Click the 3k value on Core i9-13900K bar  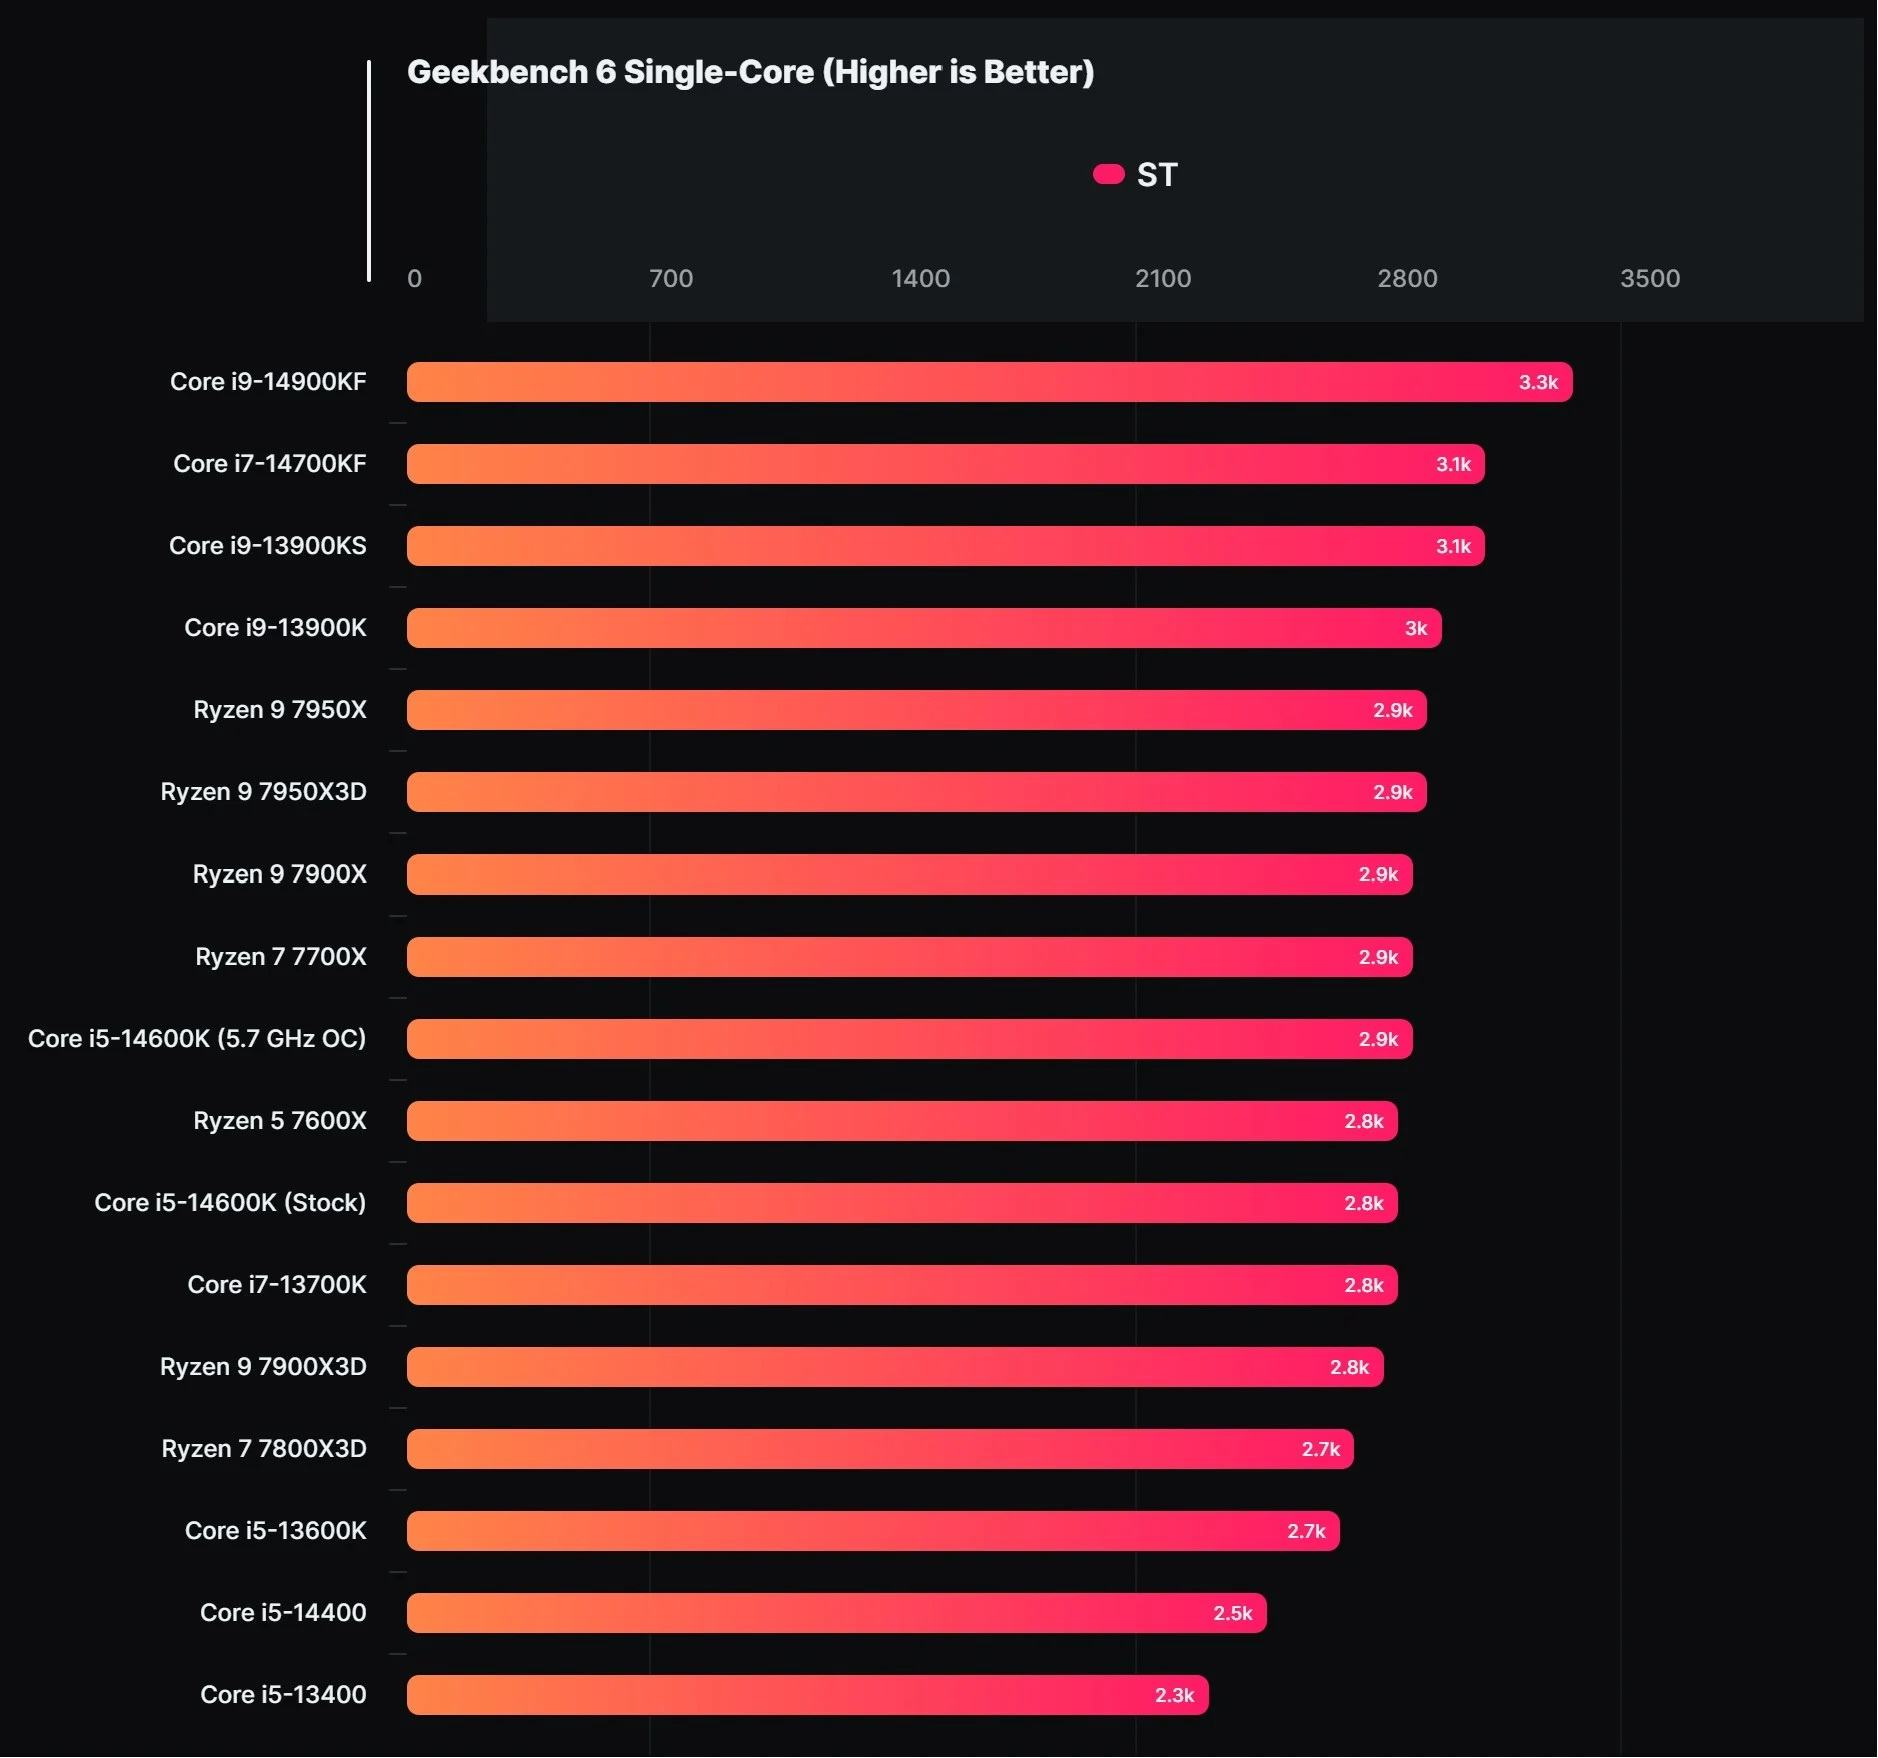point(1415,629)
